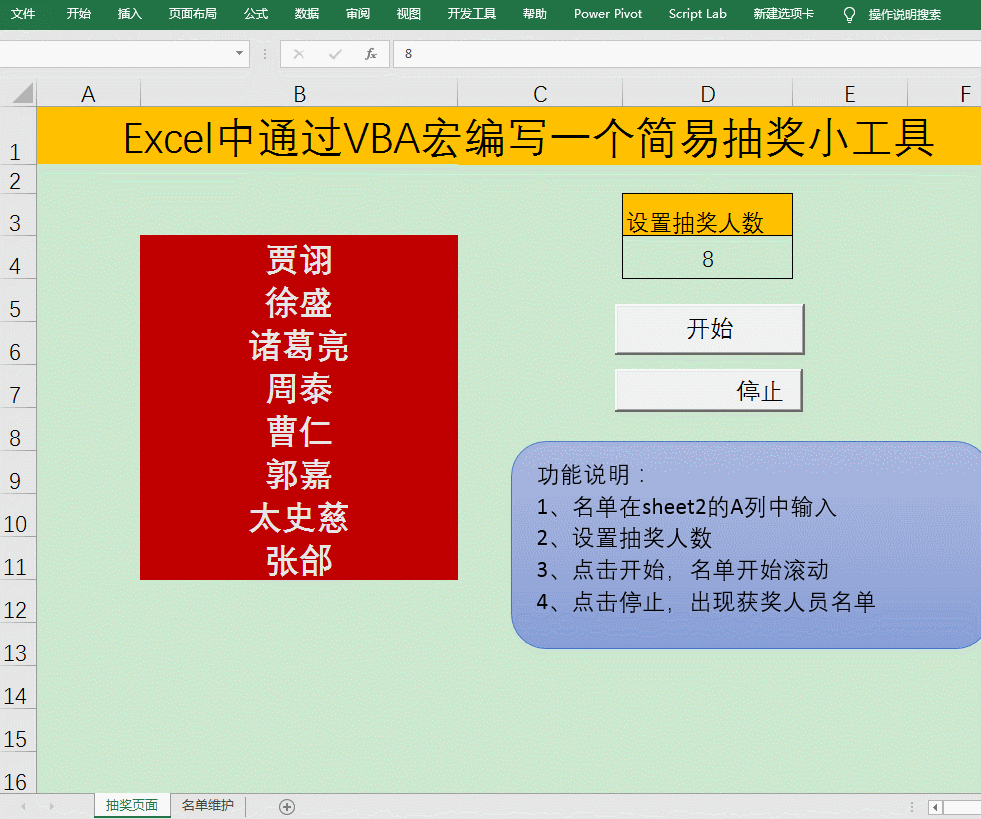
Task: Click instruction line 名单在sheet2的A列中输入
Action: point(687,507)
